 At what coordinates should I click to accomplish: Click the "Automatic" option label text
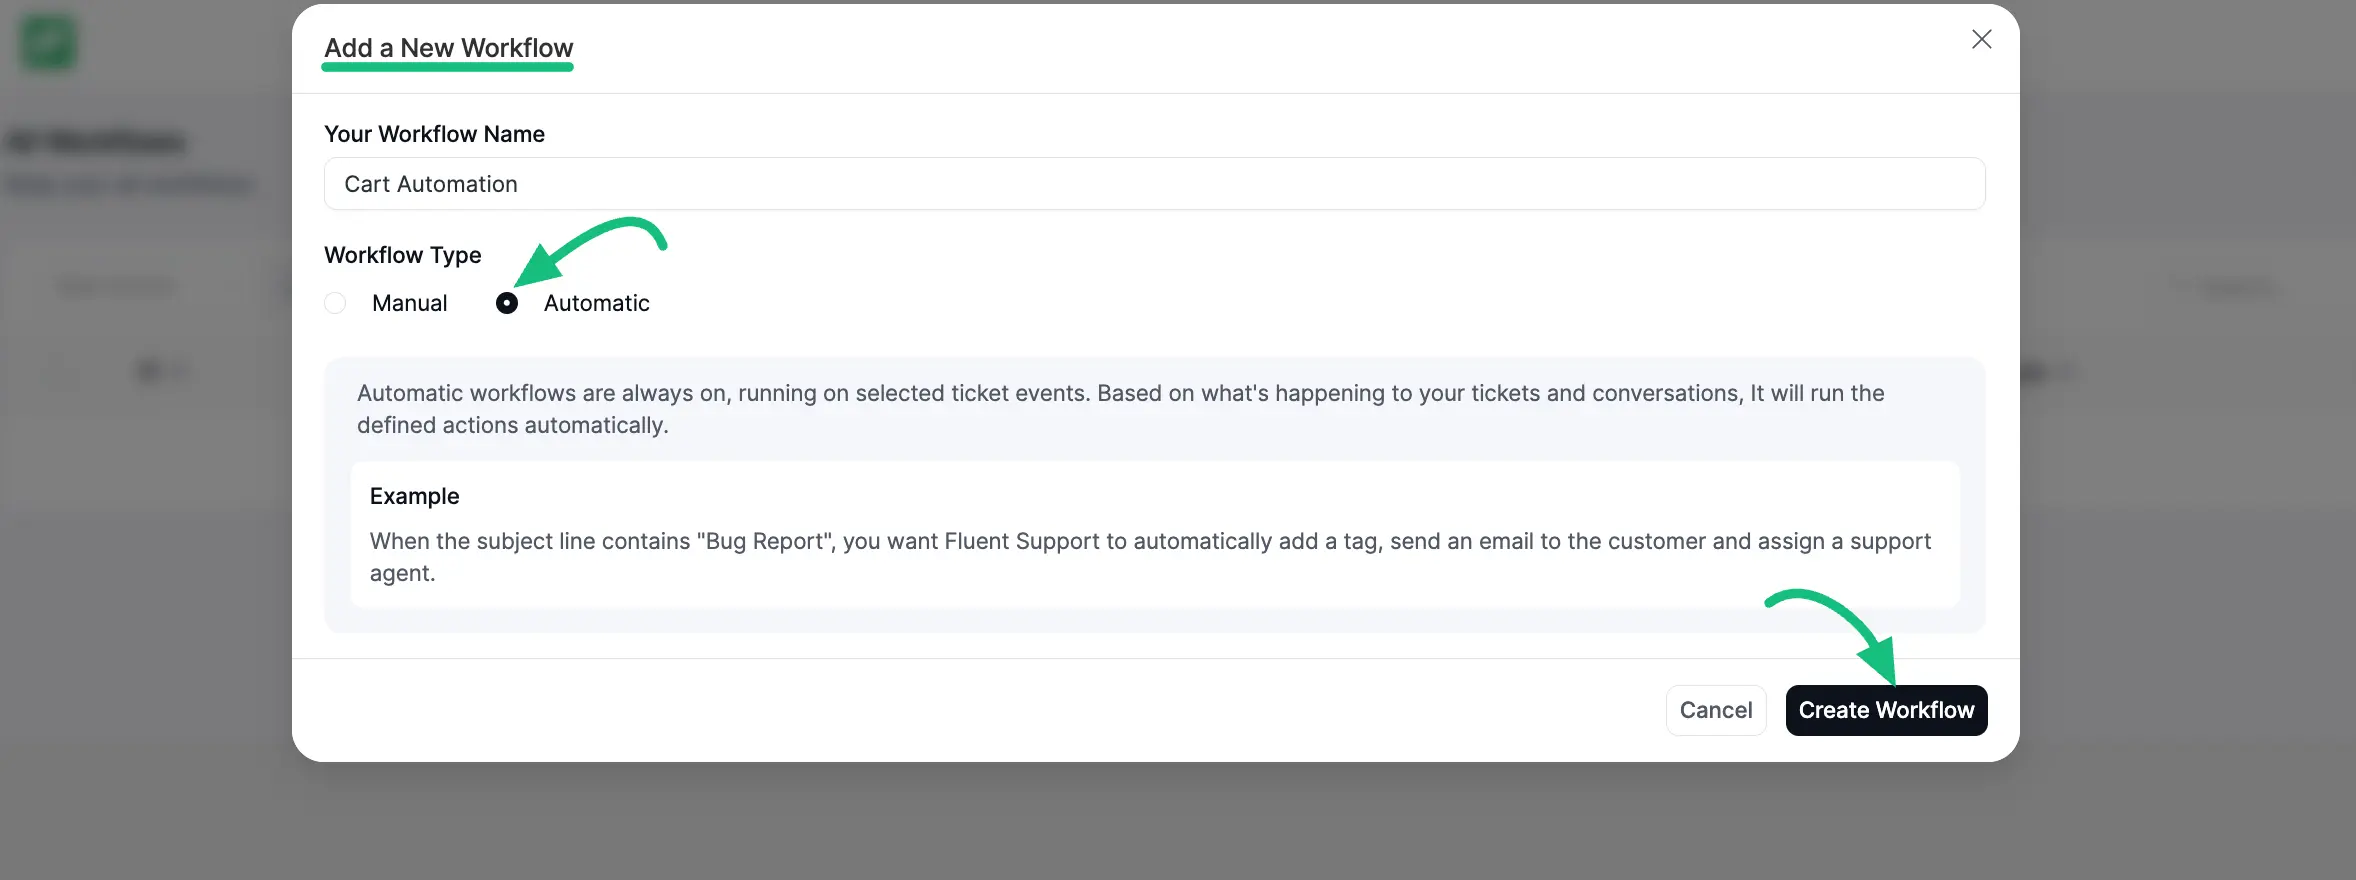tap(596, 303)
